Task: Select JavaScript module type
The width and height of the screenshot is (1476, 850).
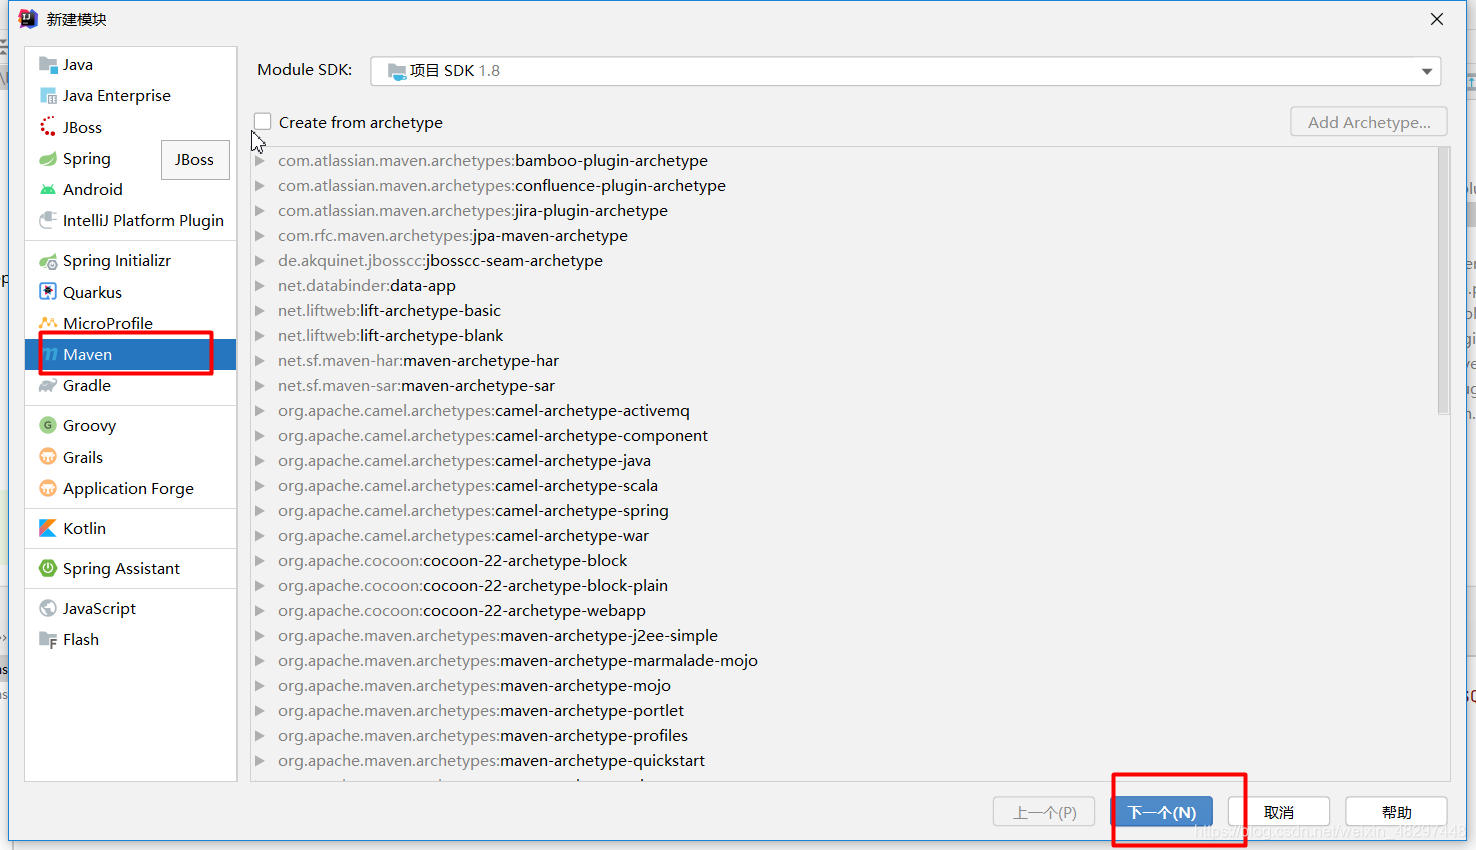Action: [x=130, y=608]
